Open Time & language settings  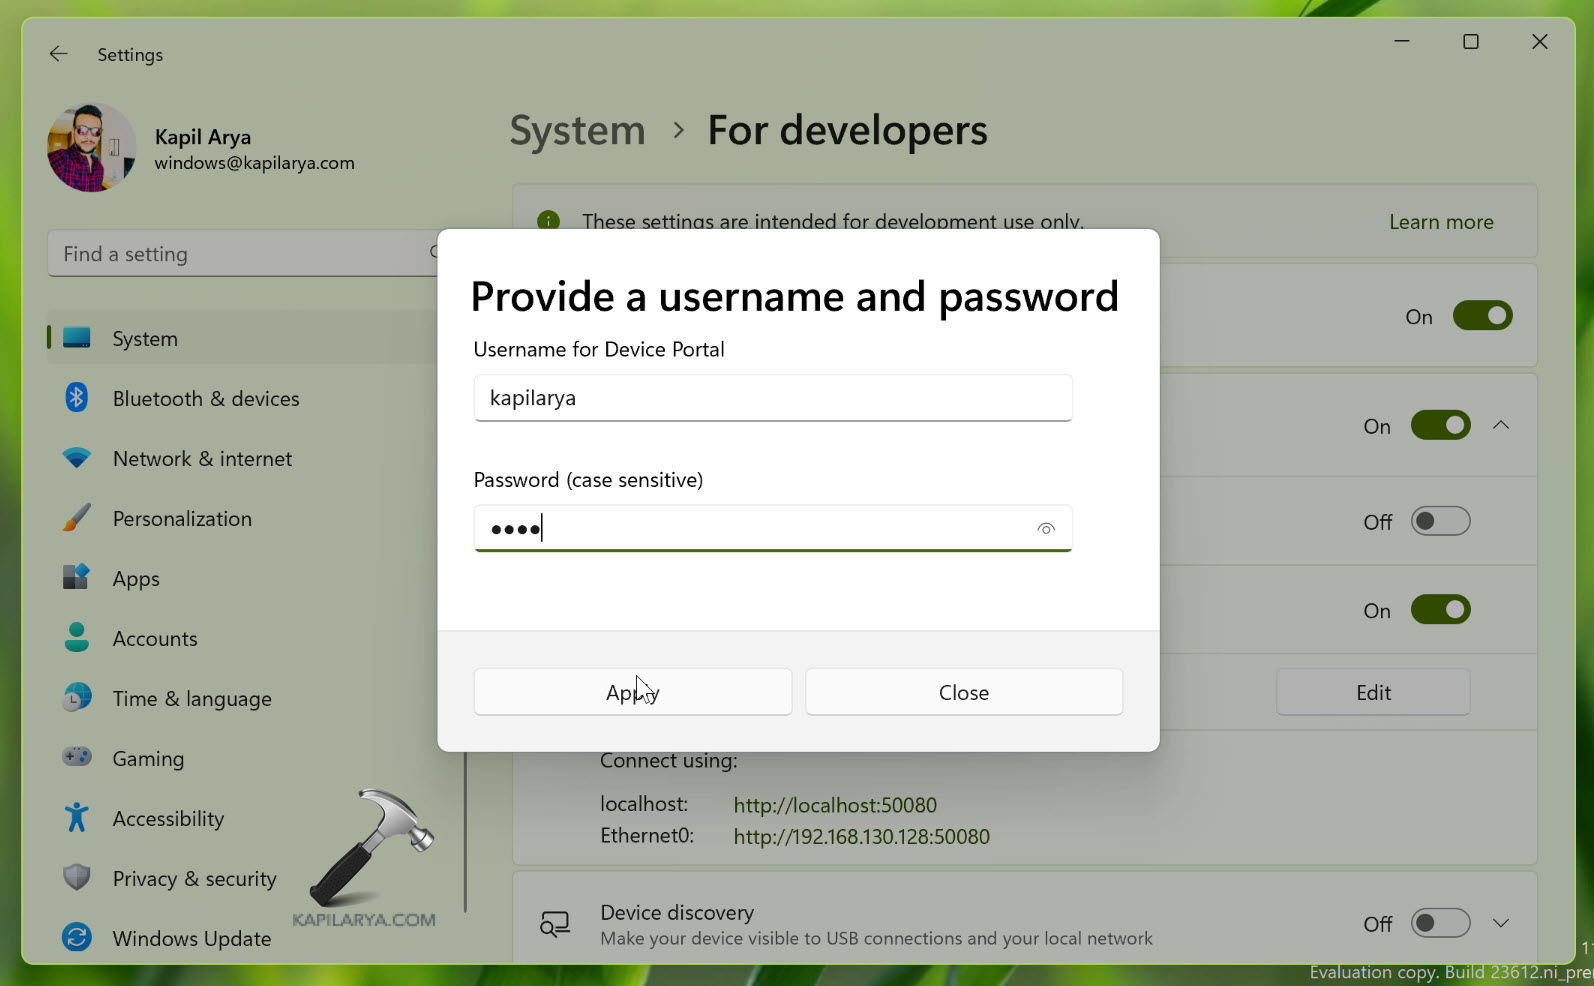pyautogui.click(x=242, y=698)
